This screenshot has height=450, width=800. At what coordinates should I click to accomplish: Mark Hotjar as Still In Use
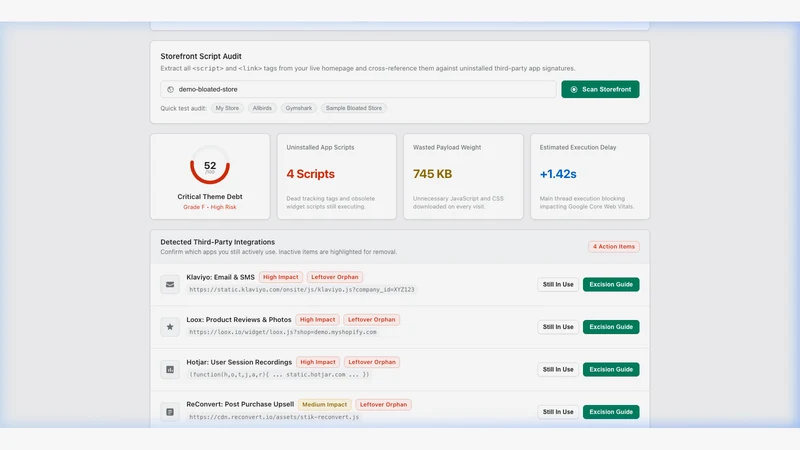pyautogui.click(x=558, y=369)
